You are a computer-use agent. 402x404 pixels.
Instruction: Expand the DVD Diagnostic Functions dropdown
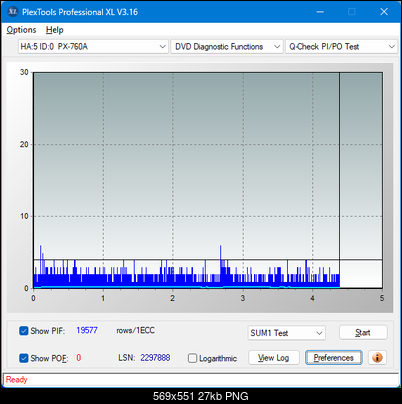227,47
